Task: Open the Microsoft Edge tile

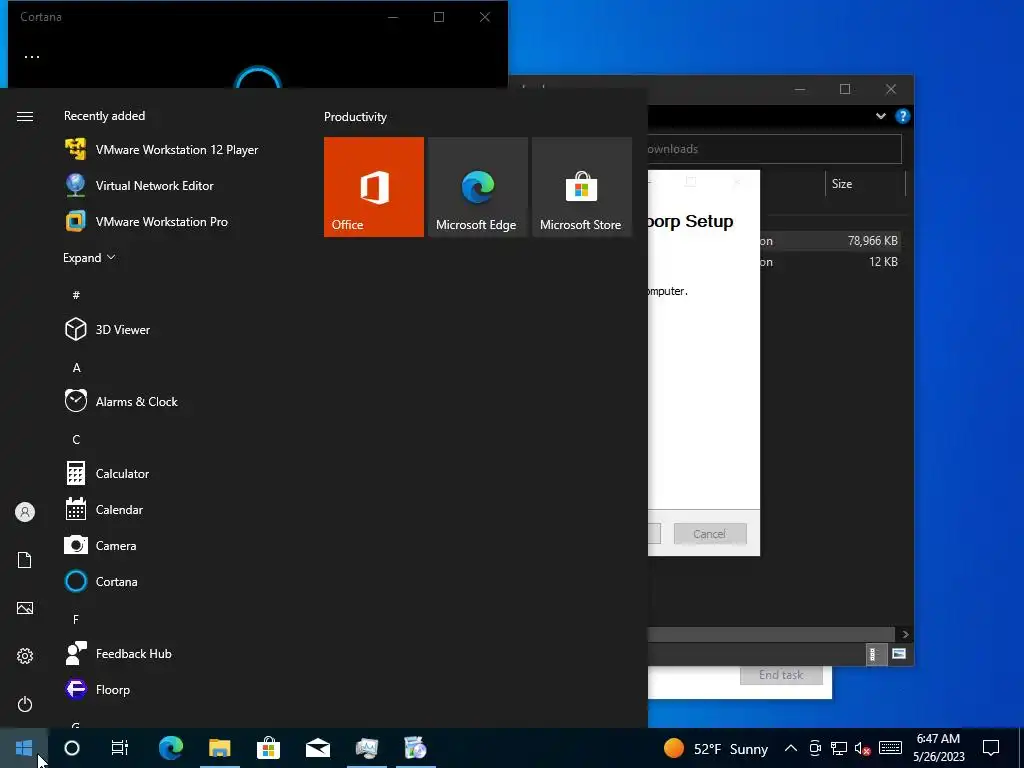Action: [477, 187]
